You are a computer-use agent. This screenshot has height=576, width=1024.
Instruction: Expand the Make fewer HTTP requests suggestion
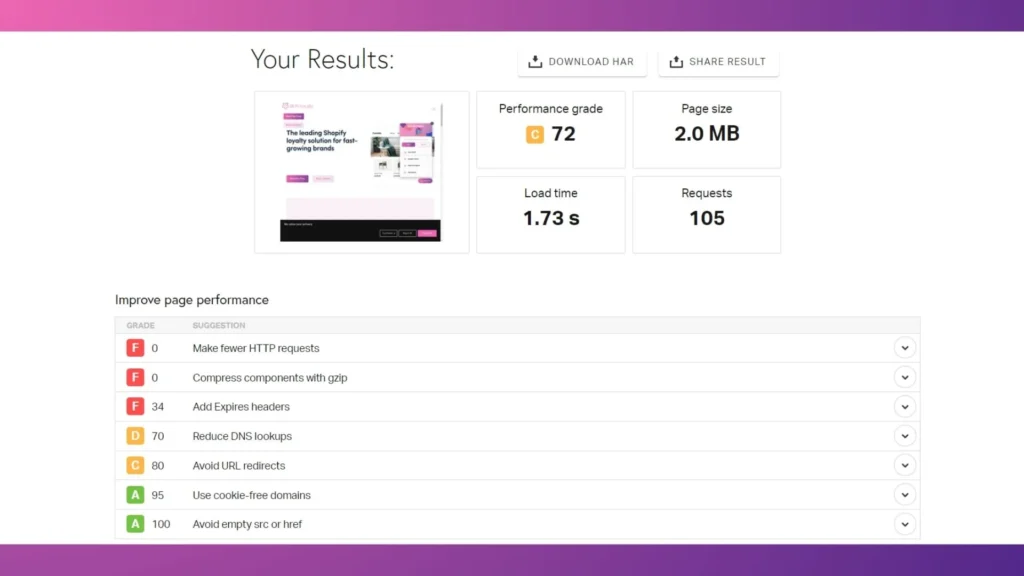905,347
